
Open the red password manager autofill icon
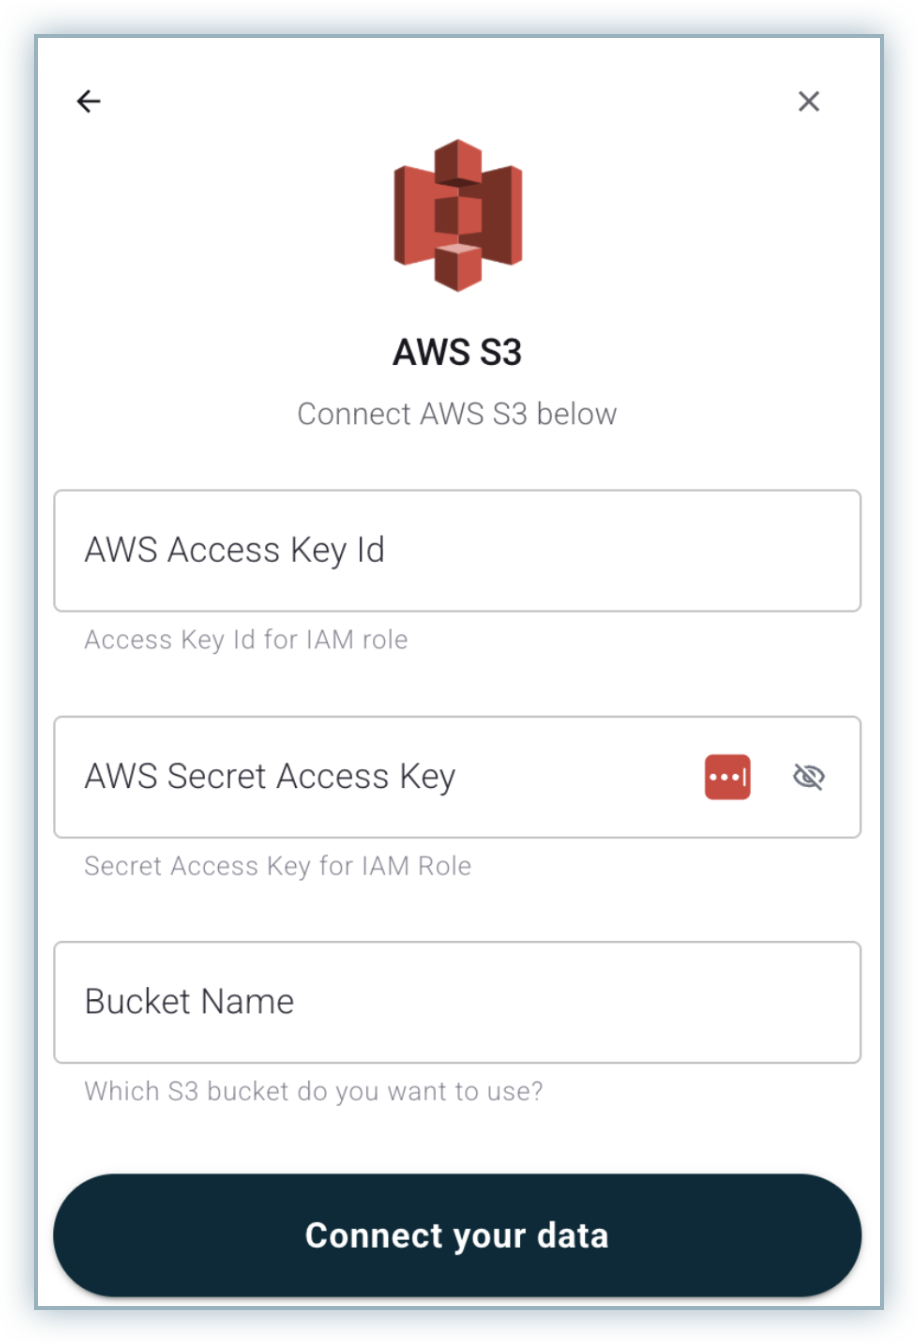tap(727, 777)
